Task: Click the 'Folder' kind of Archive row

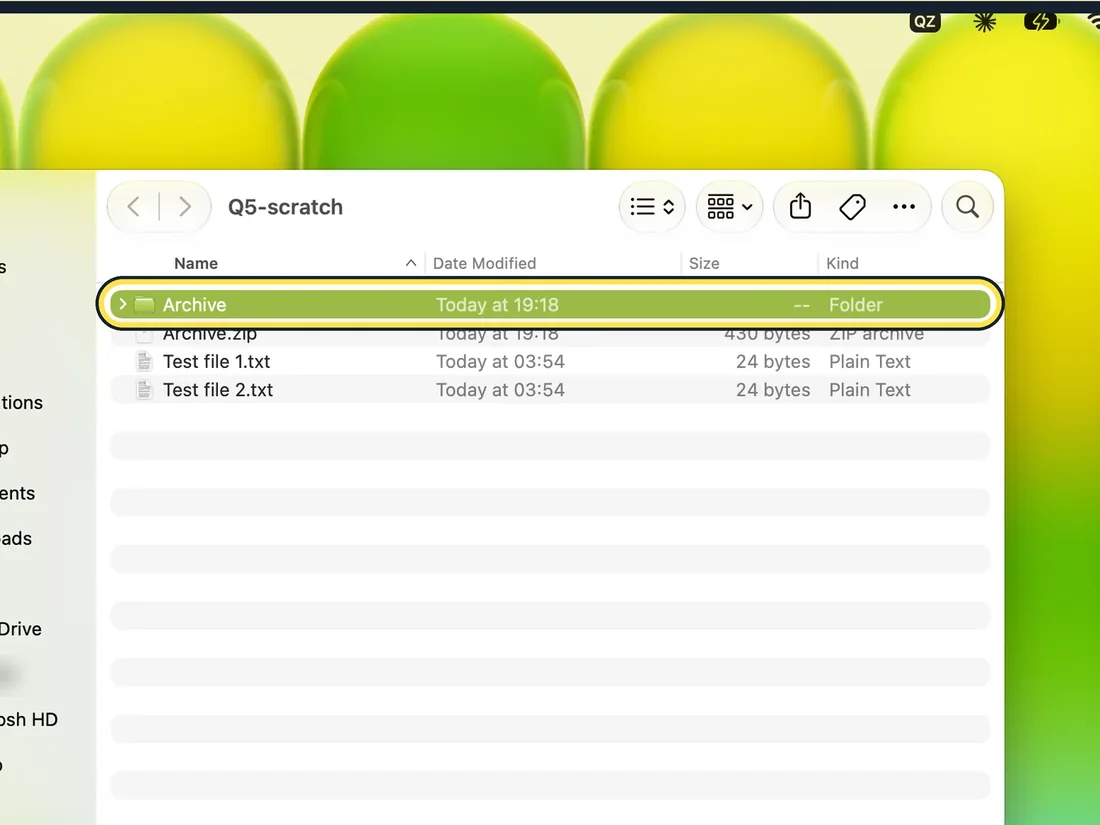Action: point(856,304)
